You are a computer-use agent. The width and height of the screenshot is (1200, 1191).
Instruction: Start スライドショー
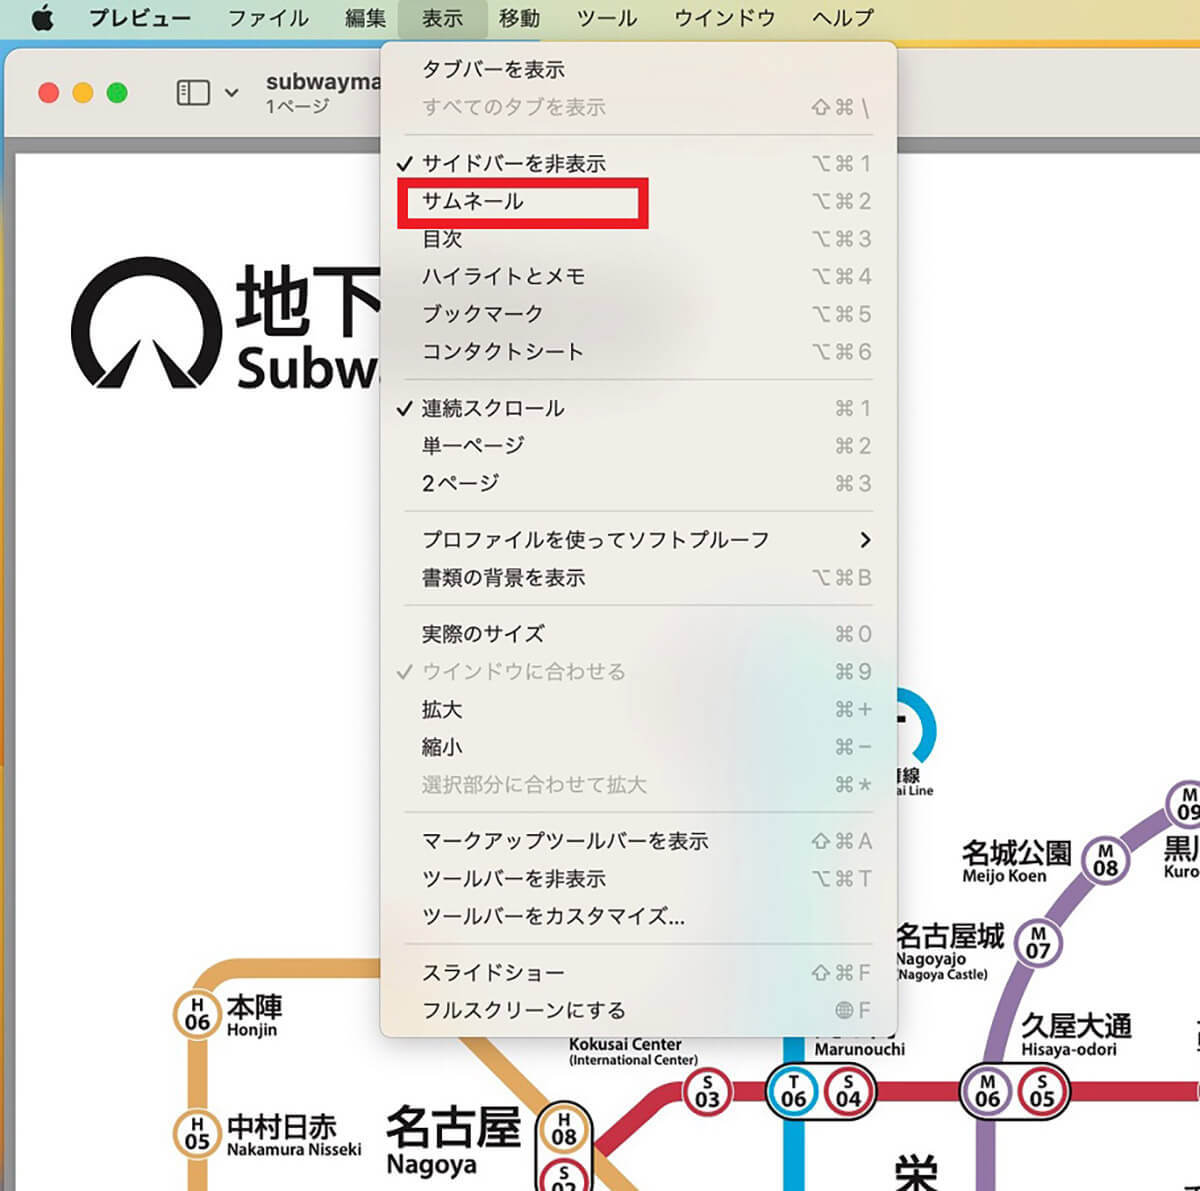[638, 972]
